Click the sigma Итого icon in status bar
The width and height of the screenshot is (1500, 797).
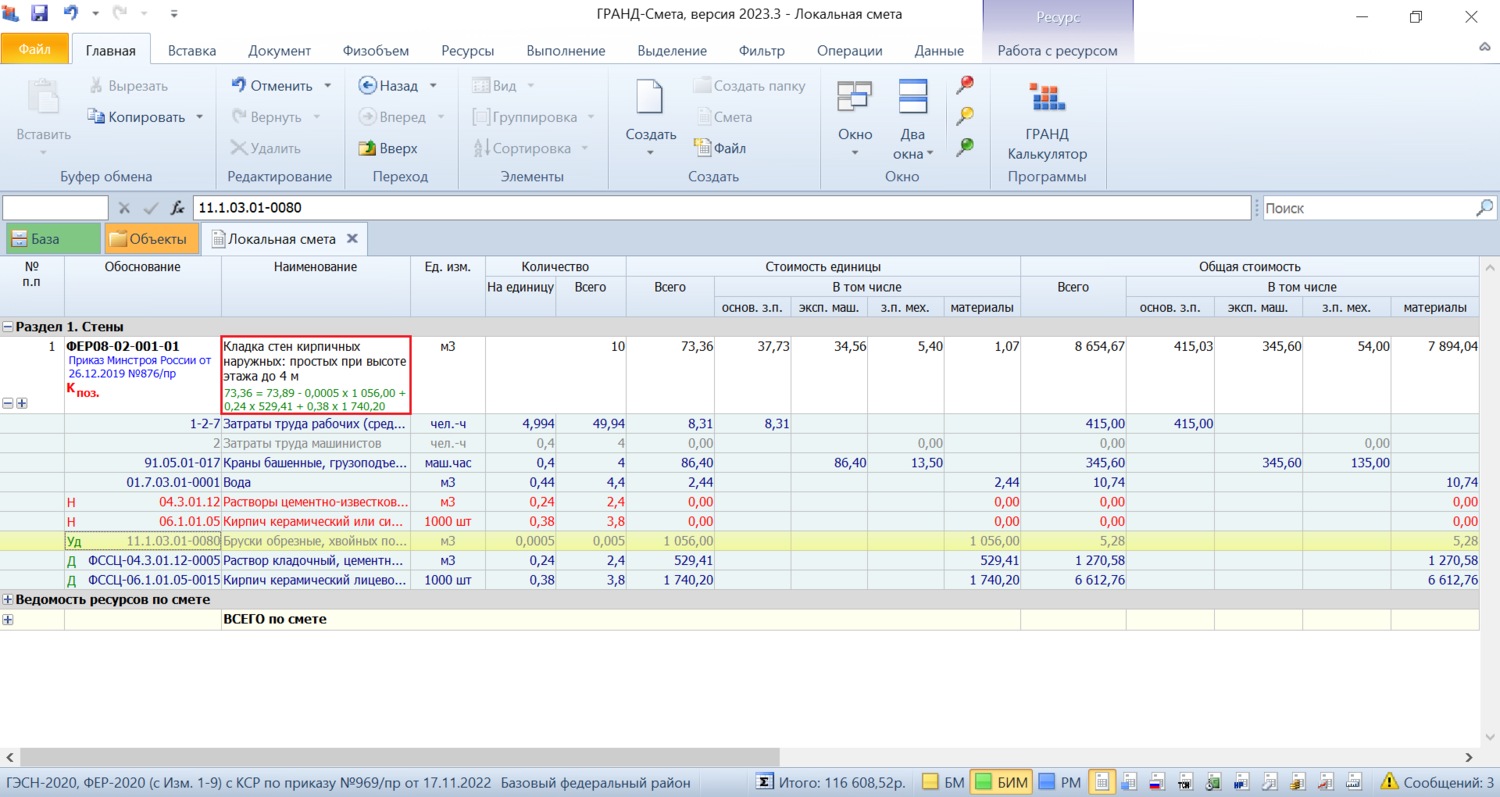pyautogui.click(x=764, y=782)
